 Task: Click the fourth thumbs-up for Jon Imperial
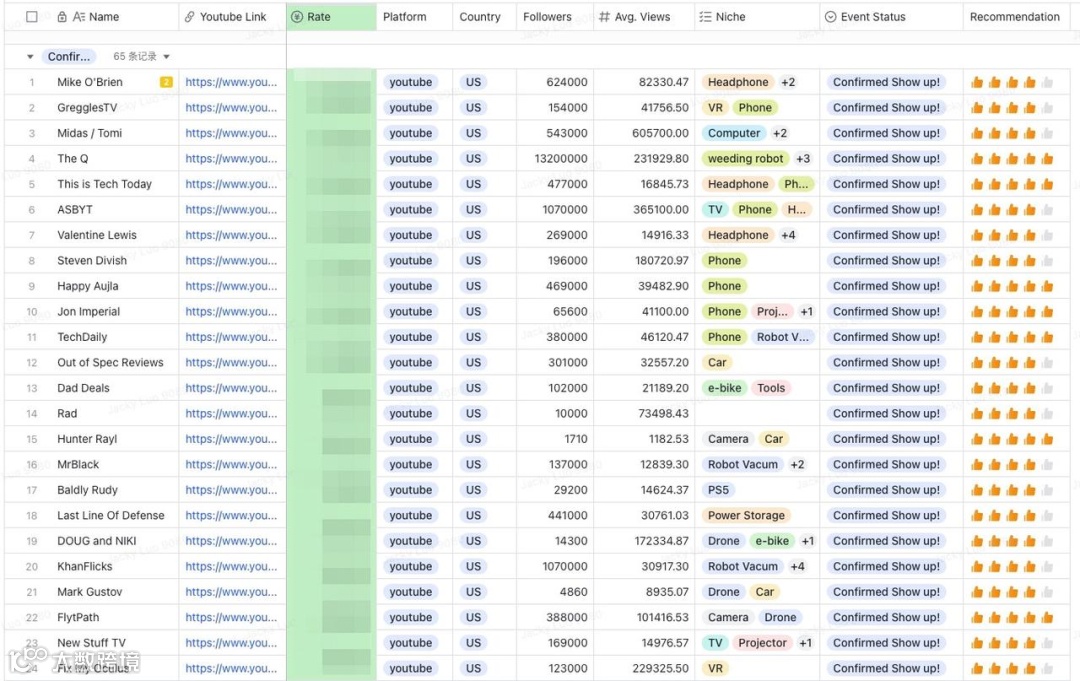[1030, 311]
